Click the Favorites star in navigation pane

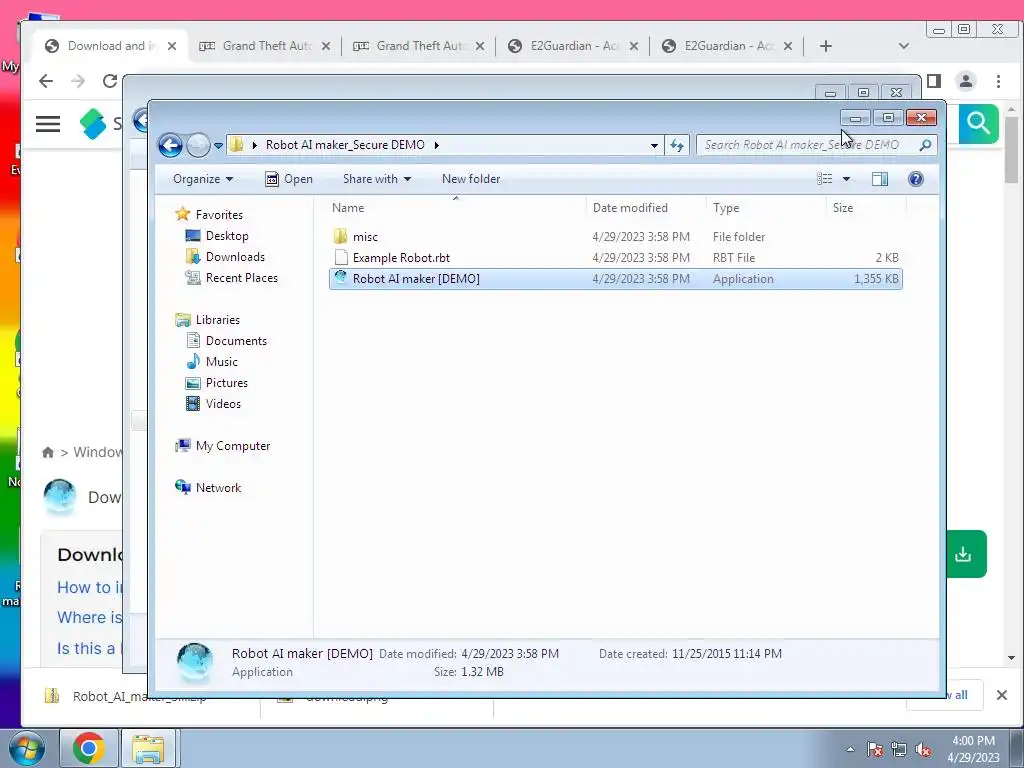[182, 214]
